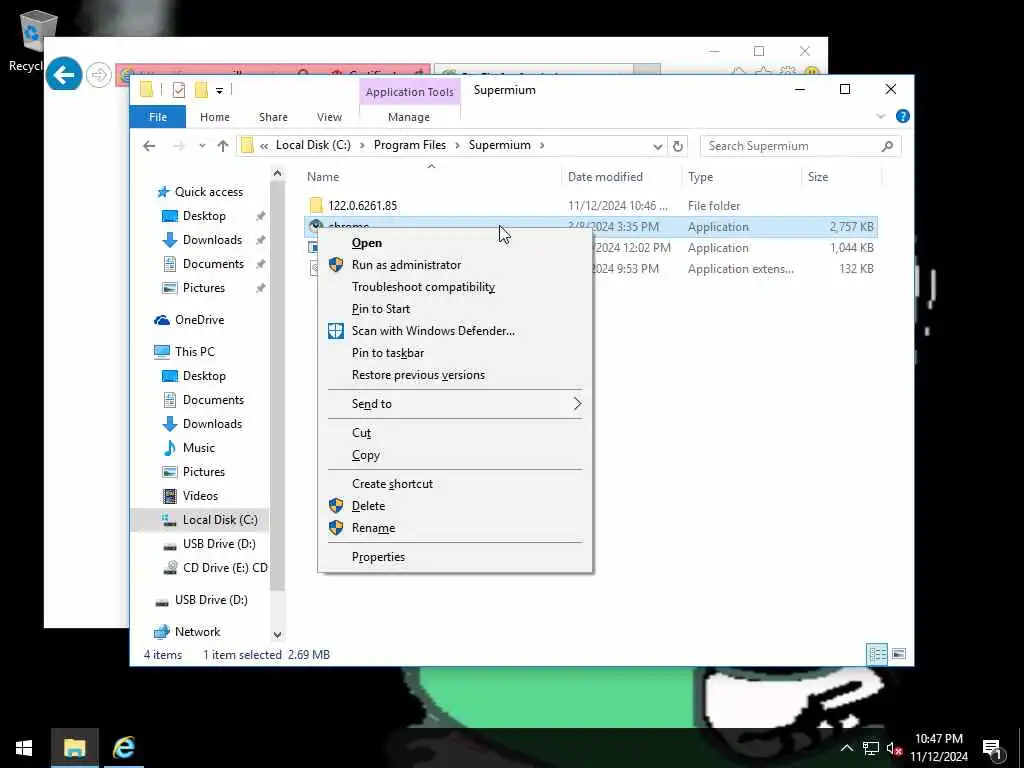
Task: Open the Home ribbon tab
Action: (x=215, y=117)
